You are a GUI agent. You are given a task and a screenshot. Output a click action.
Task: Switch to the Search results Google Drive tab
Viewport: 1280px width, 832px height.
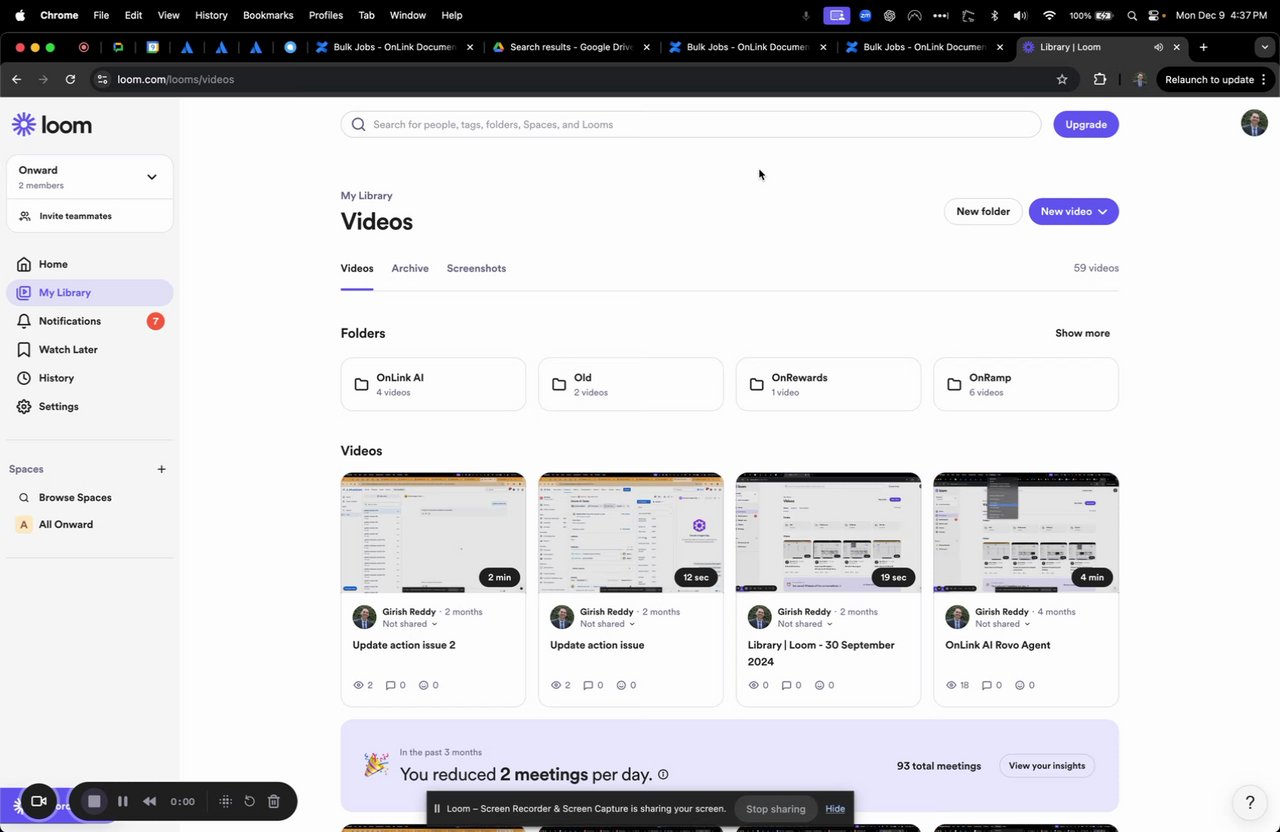pyautogui.click(x=572, y=47)
